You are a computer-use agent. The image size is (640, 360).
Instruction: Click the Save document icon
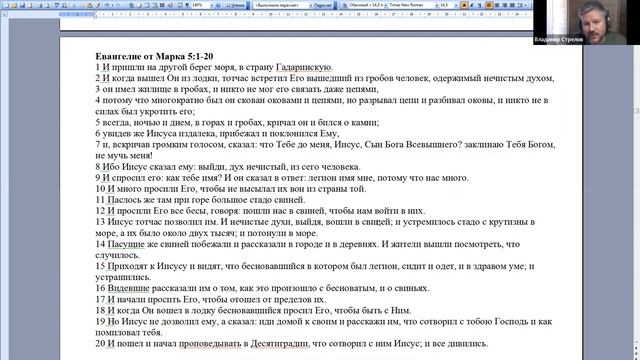point(22,5)
